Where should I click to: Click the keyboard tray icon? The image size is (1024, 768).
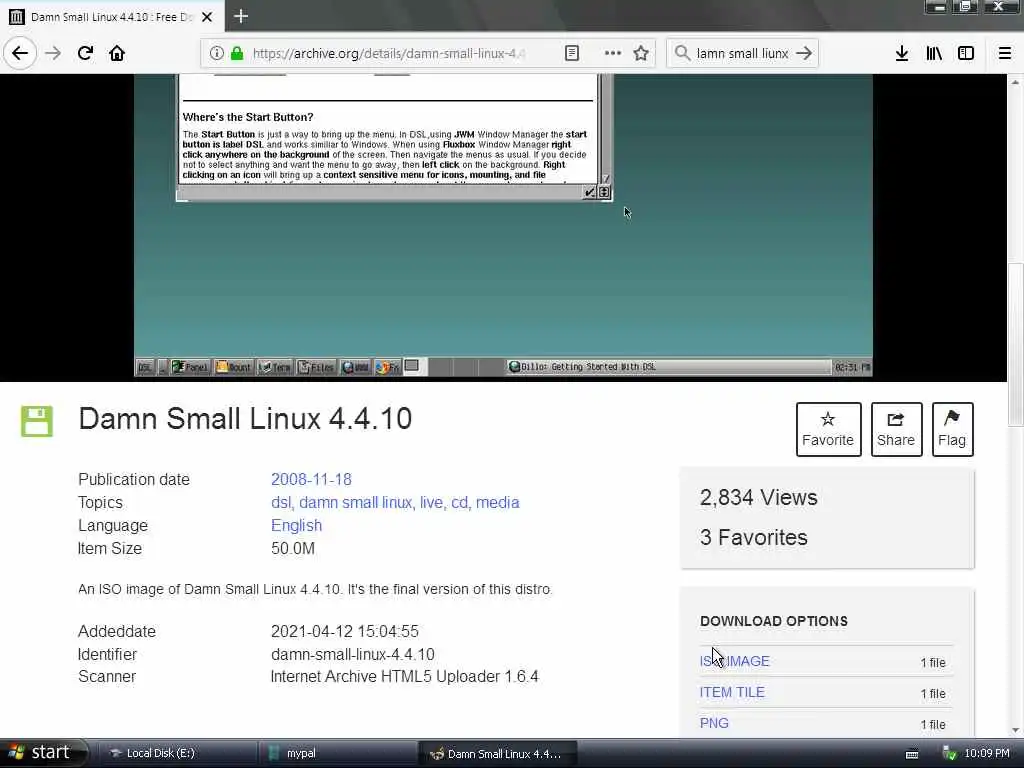coord(912,754)
